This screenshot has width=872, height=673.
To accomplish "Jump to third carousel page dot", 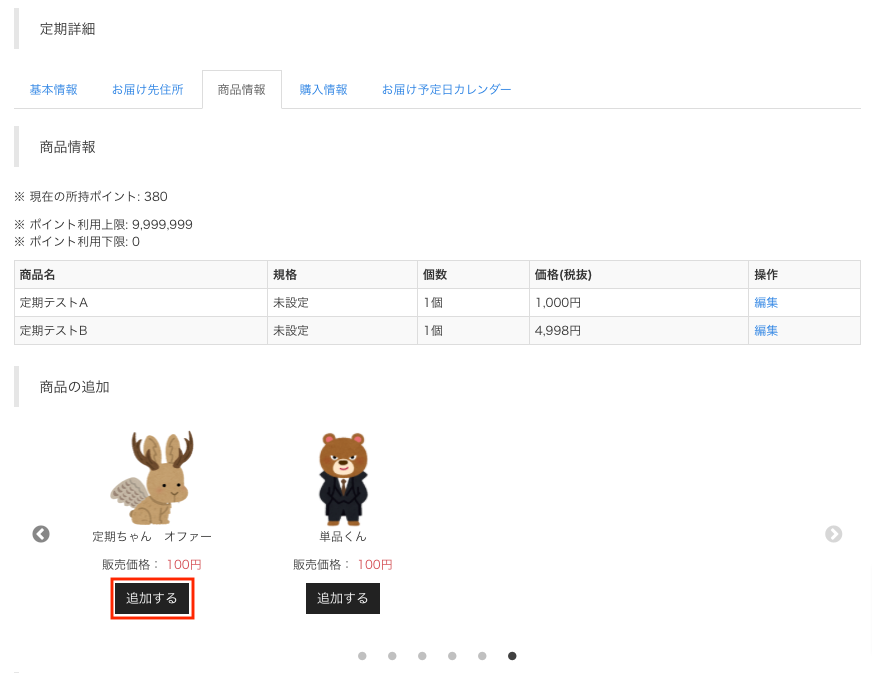I will (422, 656).
